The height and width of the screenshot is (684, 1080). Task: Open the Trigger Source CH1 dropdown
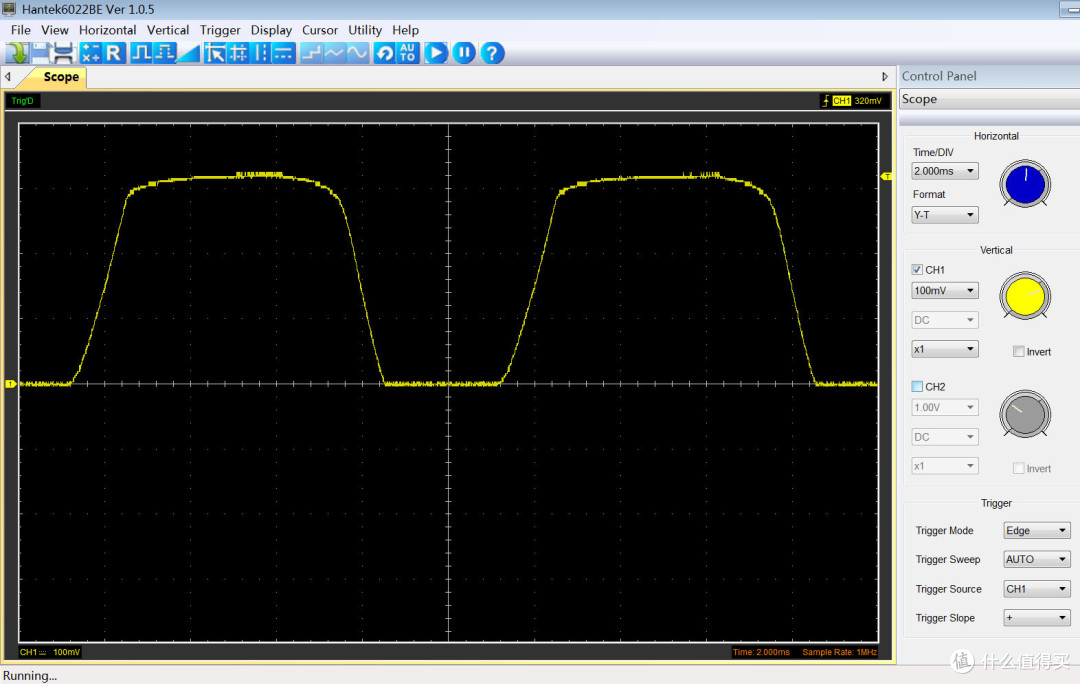coord(1037,589)
